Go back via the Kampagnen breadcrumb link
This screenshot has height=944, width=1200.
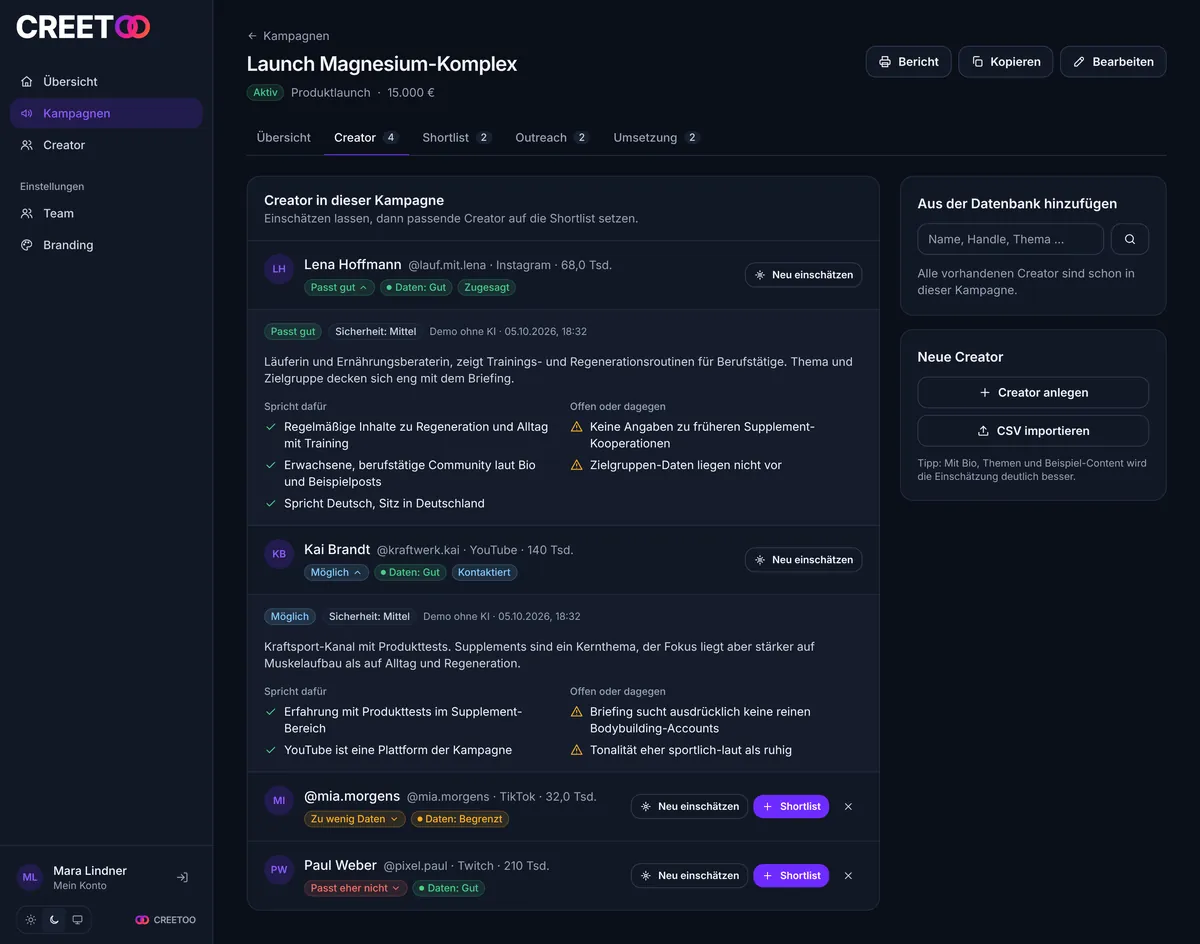coord(288,36)
